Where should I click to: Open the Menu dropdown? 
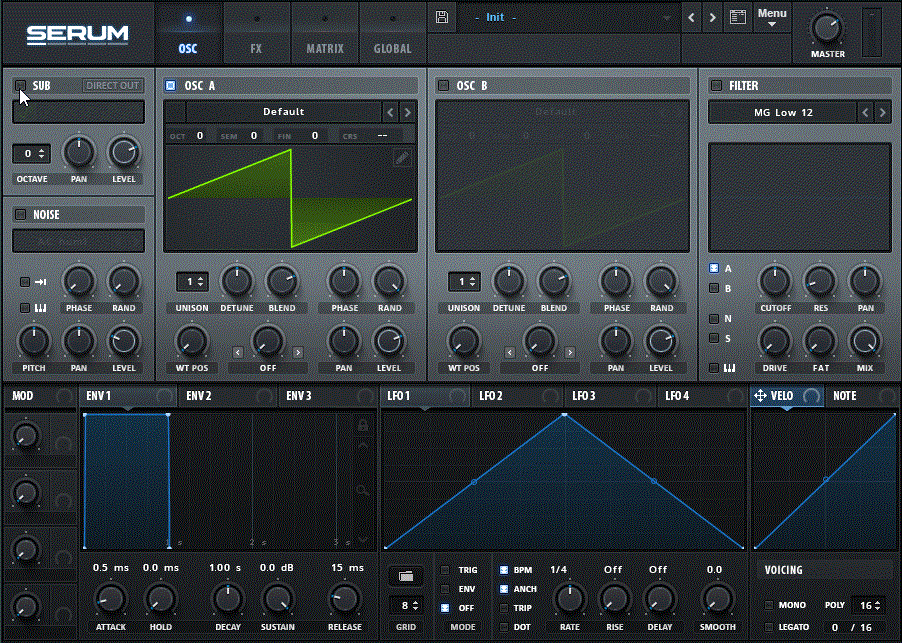coord(771,17)
